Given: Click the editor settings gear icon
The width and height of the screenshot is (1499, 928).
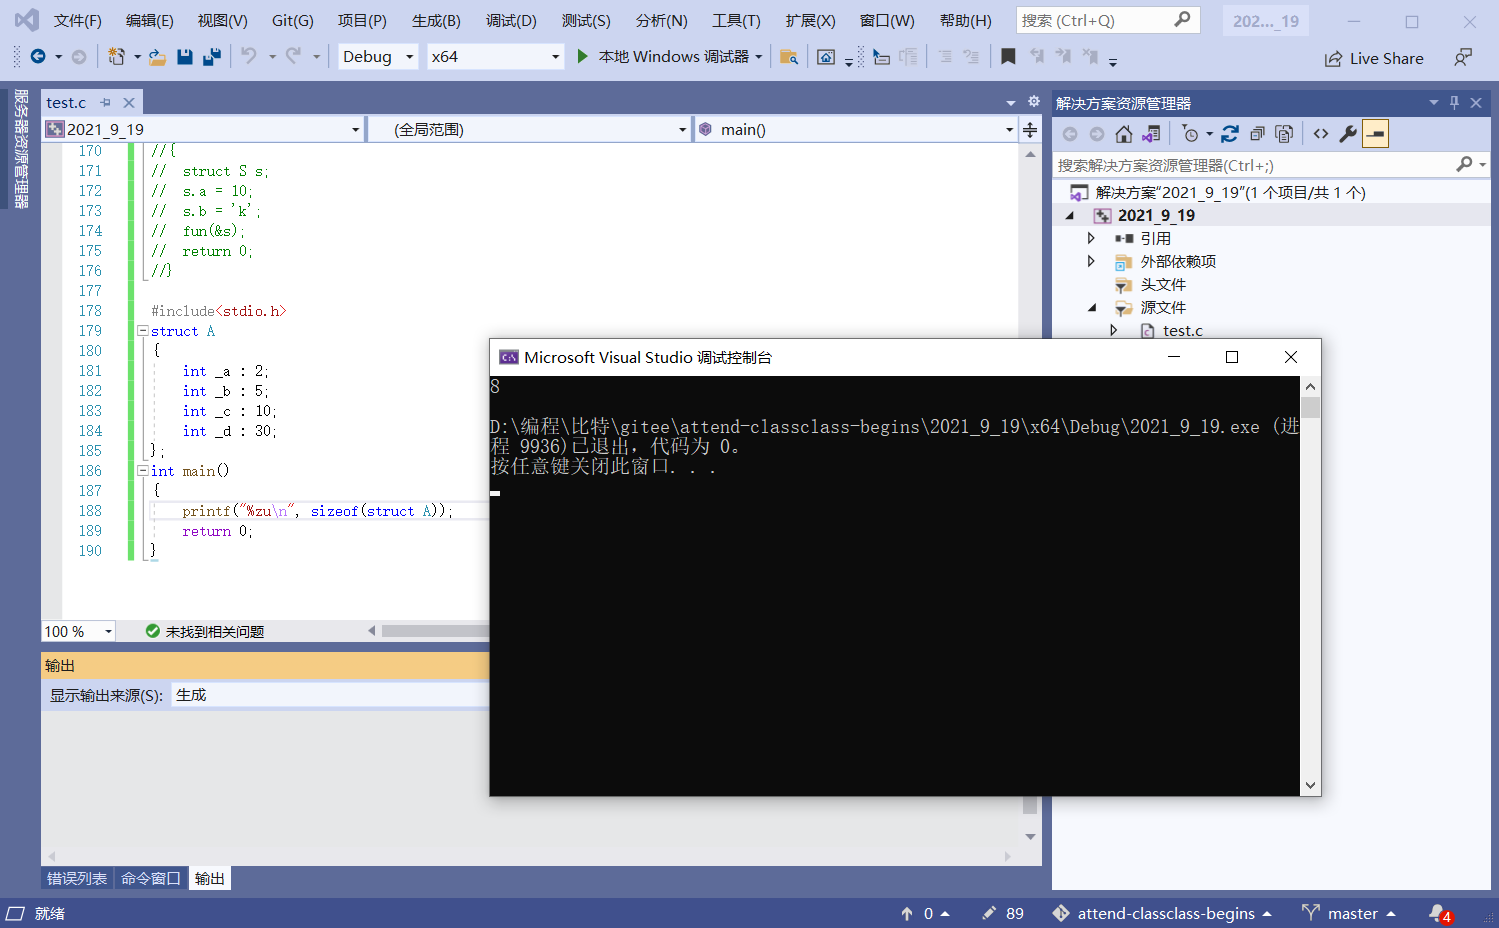Looking at the screenshot, I should (1034, 102).
